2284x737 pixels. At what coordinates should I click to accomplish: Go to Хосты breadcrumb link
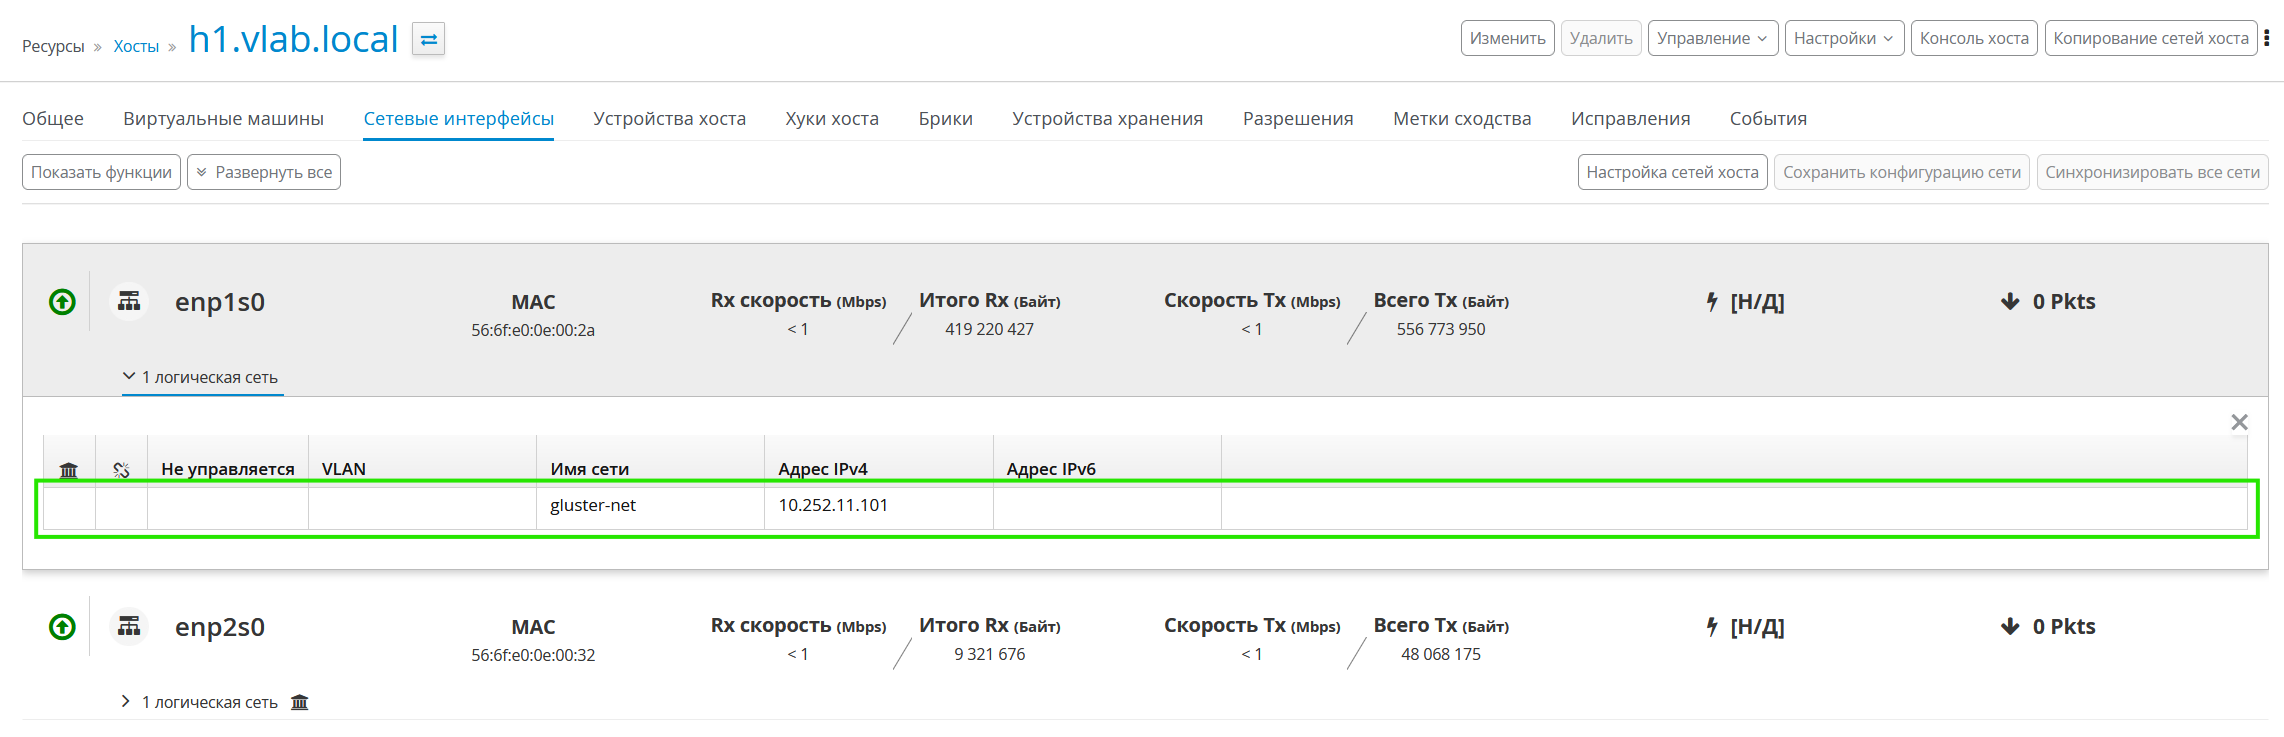(136, 46)
